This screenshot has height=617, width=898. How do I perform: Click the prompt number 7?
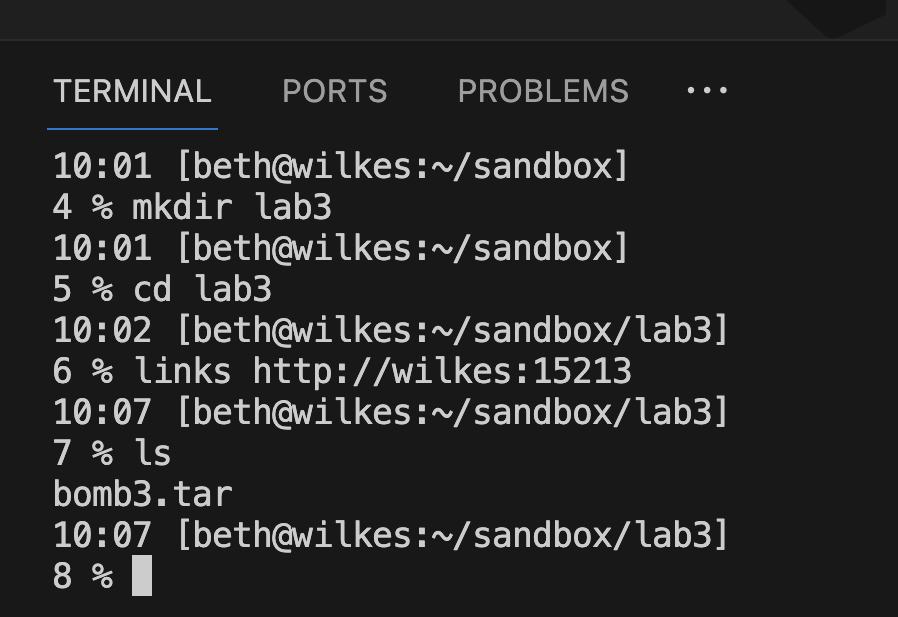tap(63, 454)
